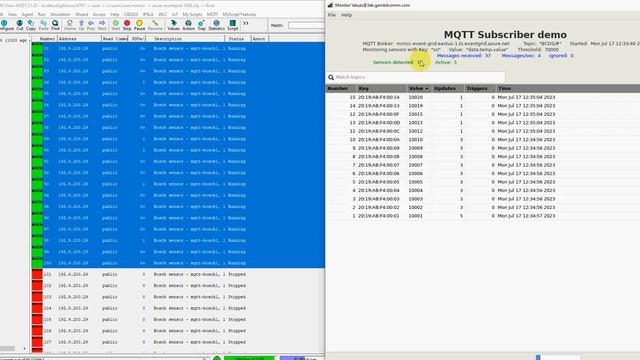Select sensor row with key 20:19:AB:F4:00:14

(482, 98)
